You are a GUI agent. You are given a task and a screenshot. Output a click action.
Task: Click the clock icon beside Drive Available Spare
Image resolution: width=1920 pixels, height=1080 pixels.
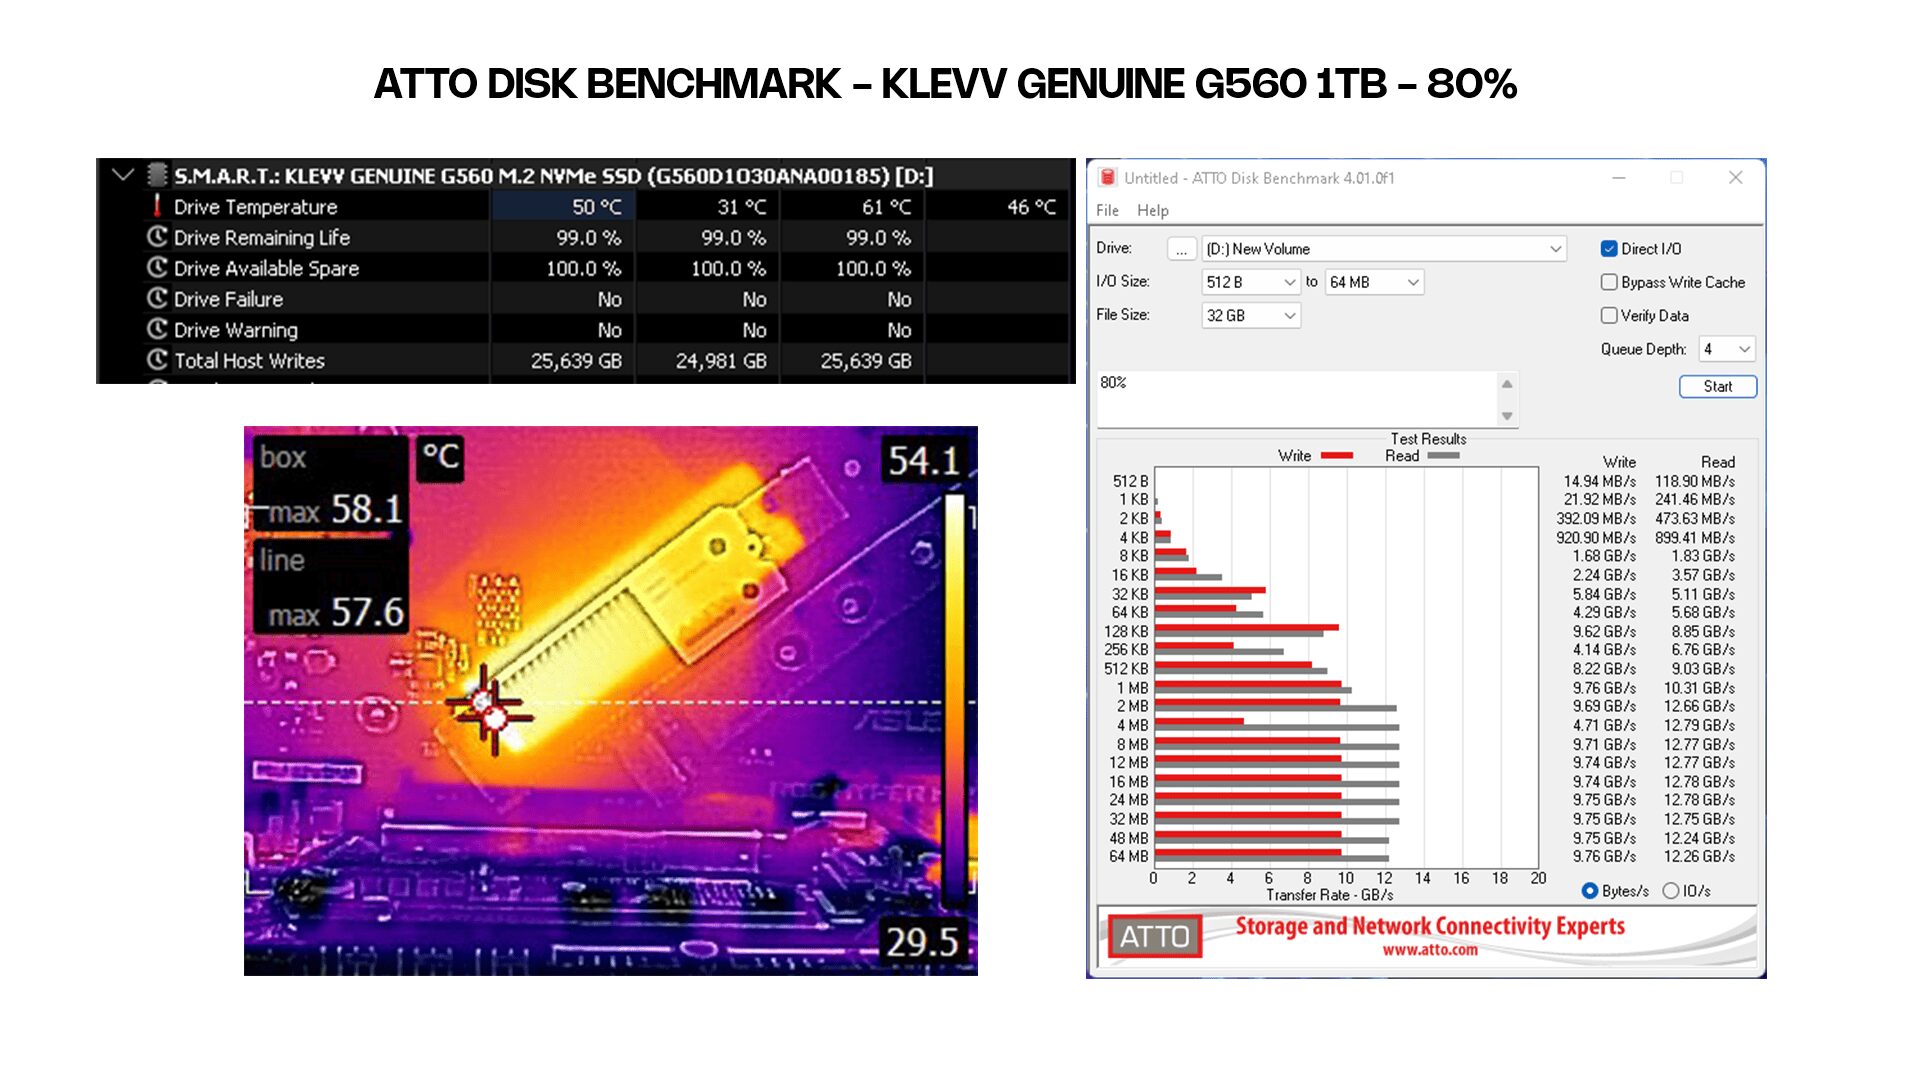click(157, 268)
